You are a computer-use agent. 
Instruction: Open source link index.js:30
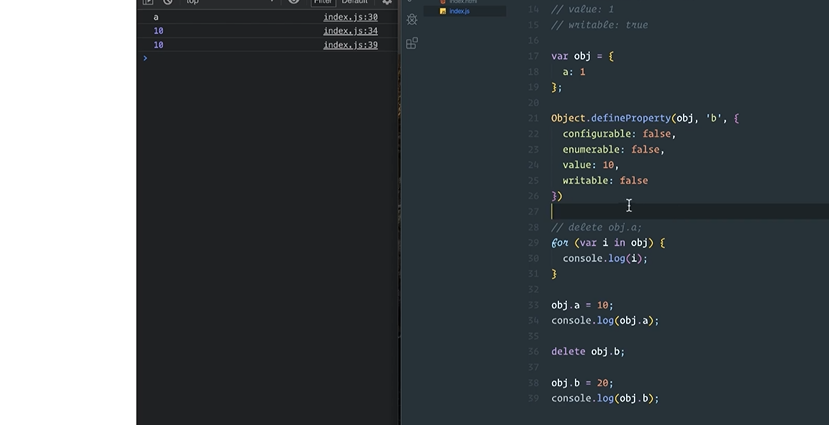click(x=351, y=17)
